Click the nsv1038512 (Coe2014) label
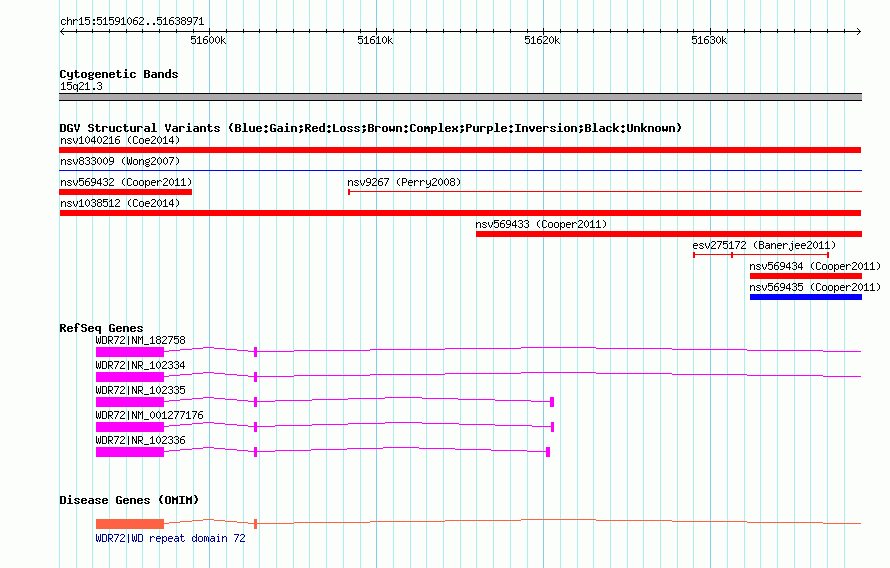Image resolution: width=890 pixels, height=568 pixels. point(120,203)
